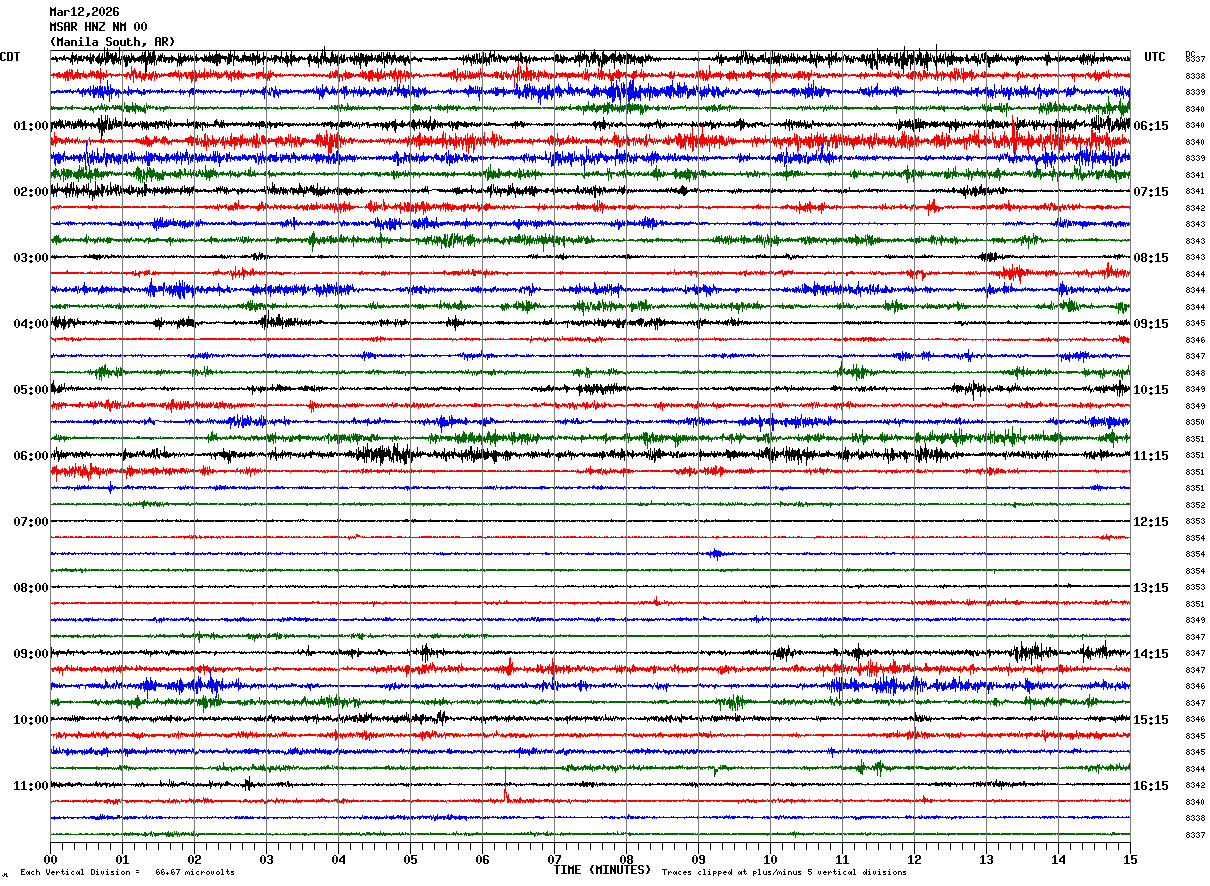
Task: Click the 16:15 UTC time label
Action: pyautogui.click(x=1152, y=786)
